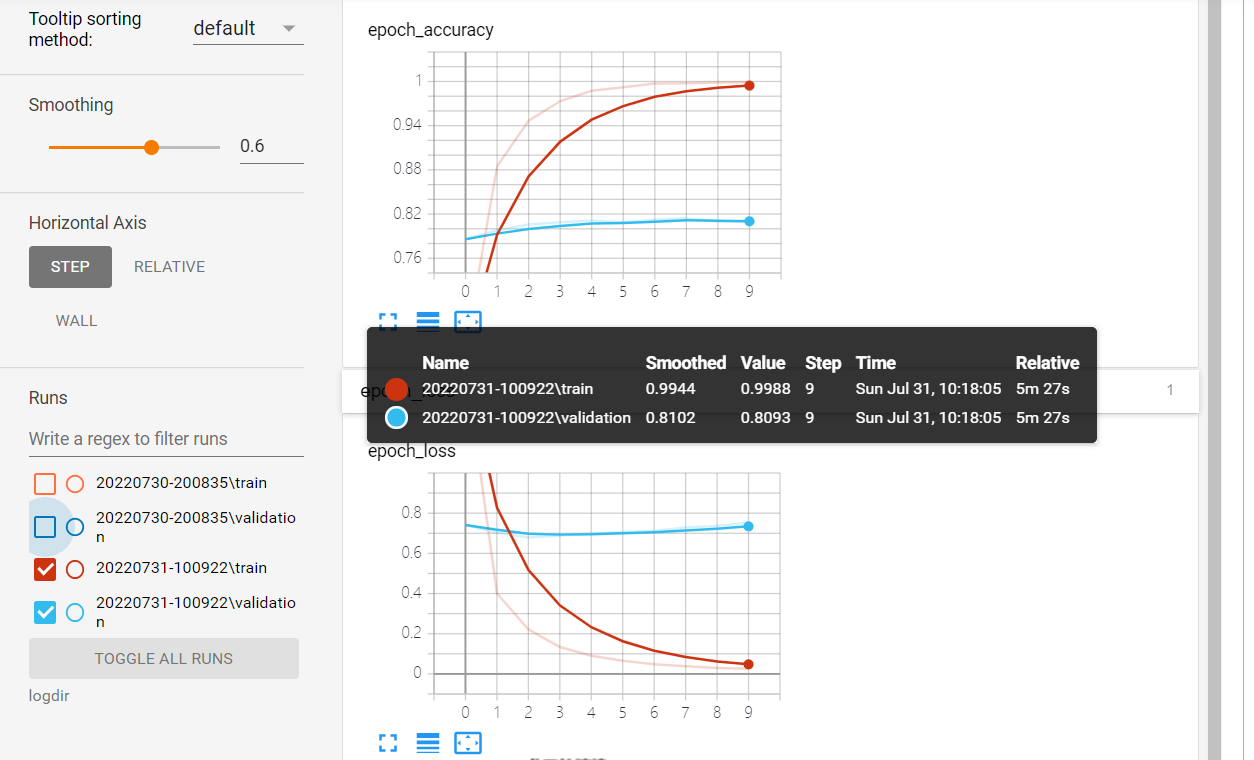This screenshot has height=760, width=1254.
Task: Show only 20220731-100922\validation run radio
Action: [75, 612]
